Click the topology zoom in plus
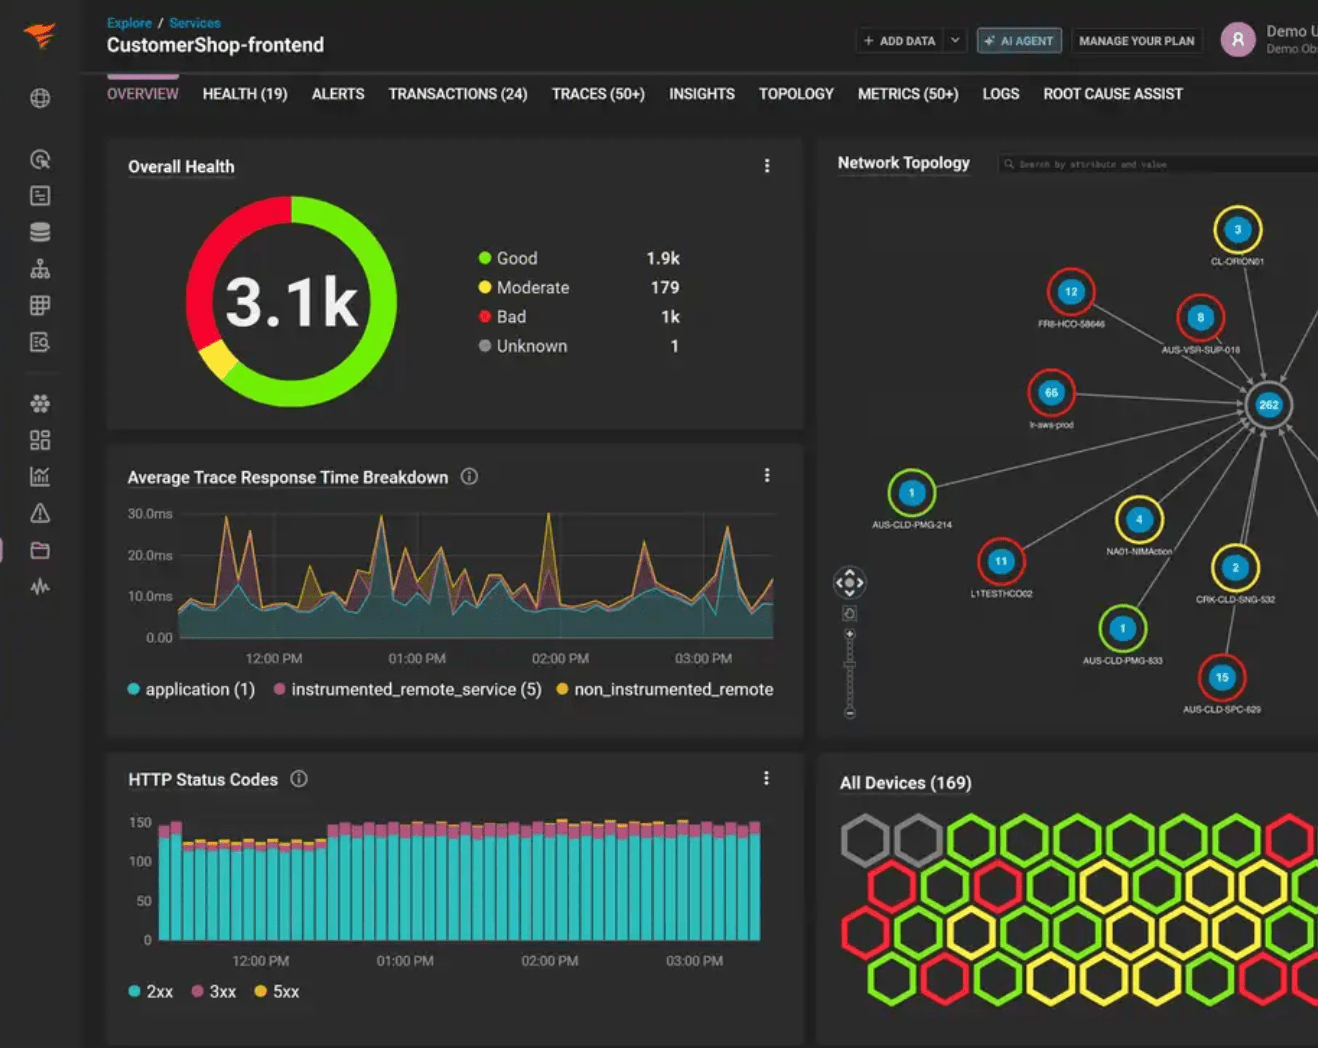 point(850,634)
